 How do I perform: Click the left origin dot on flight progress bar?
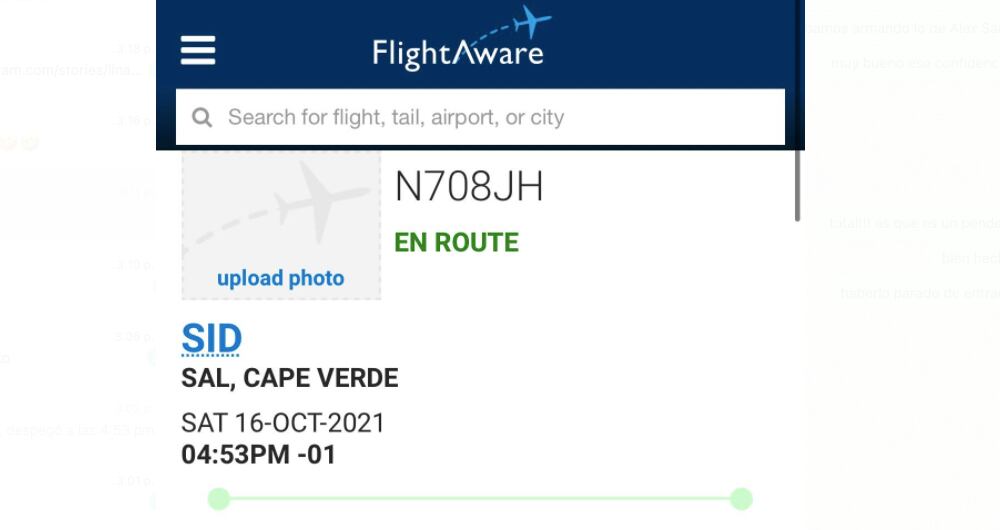[x=219, y=498]
